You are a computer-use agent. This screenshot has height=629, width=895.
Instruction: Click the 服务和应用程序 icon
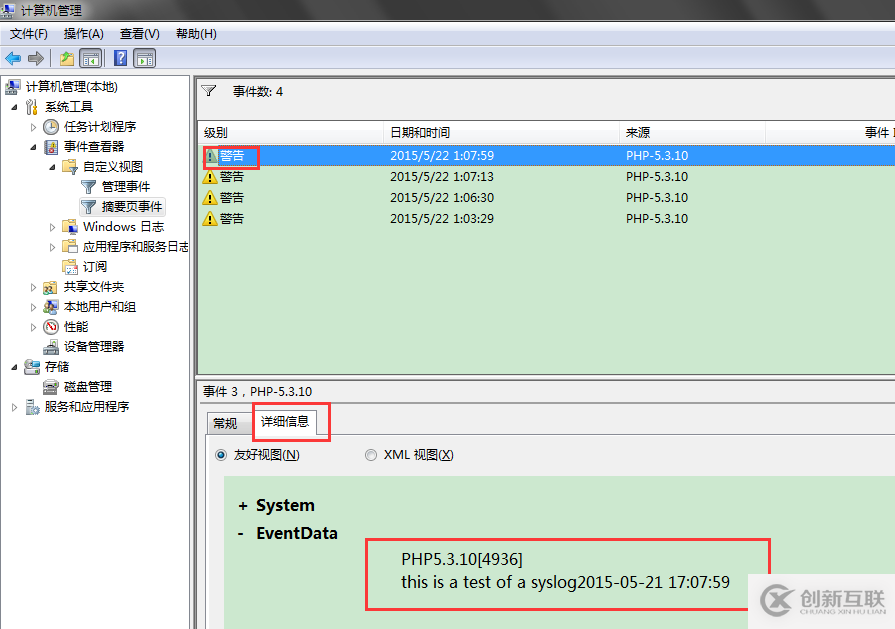coord(32,407)
